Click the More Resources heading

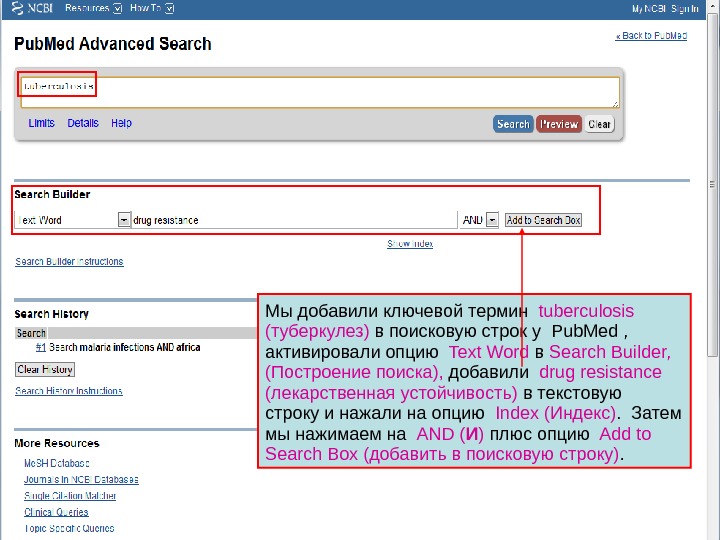(x=56, y=443)
